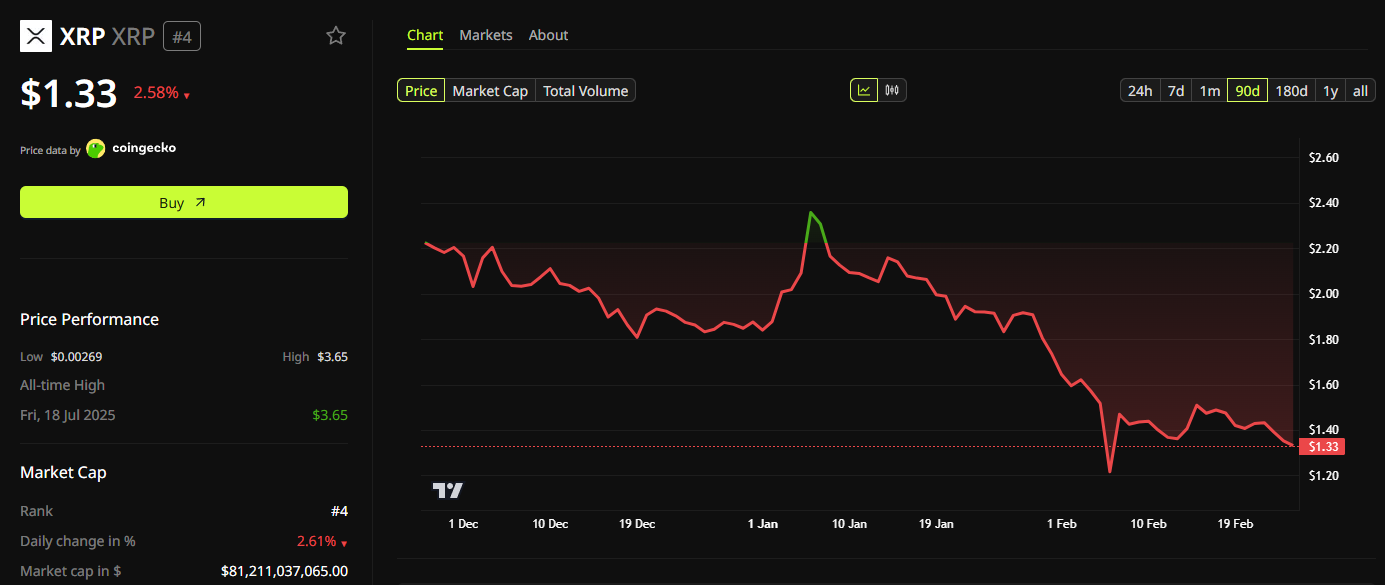Switch chart data to Total Volume
The width and height of the screenshot is (1385, 585).
(585, 90)
